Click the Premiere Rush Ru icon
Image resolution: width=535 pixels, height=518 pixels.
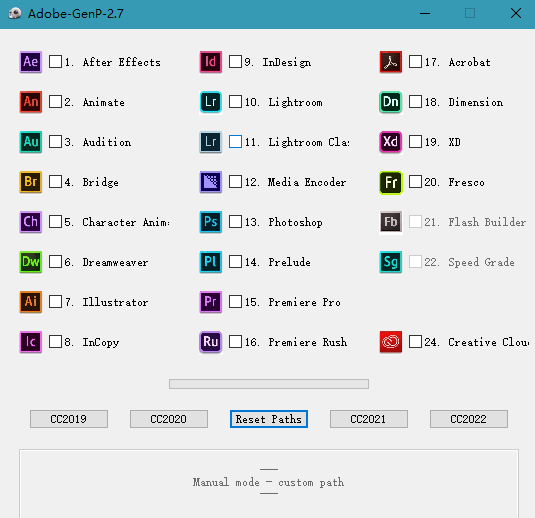coord(211,342)
